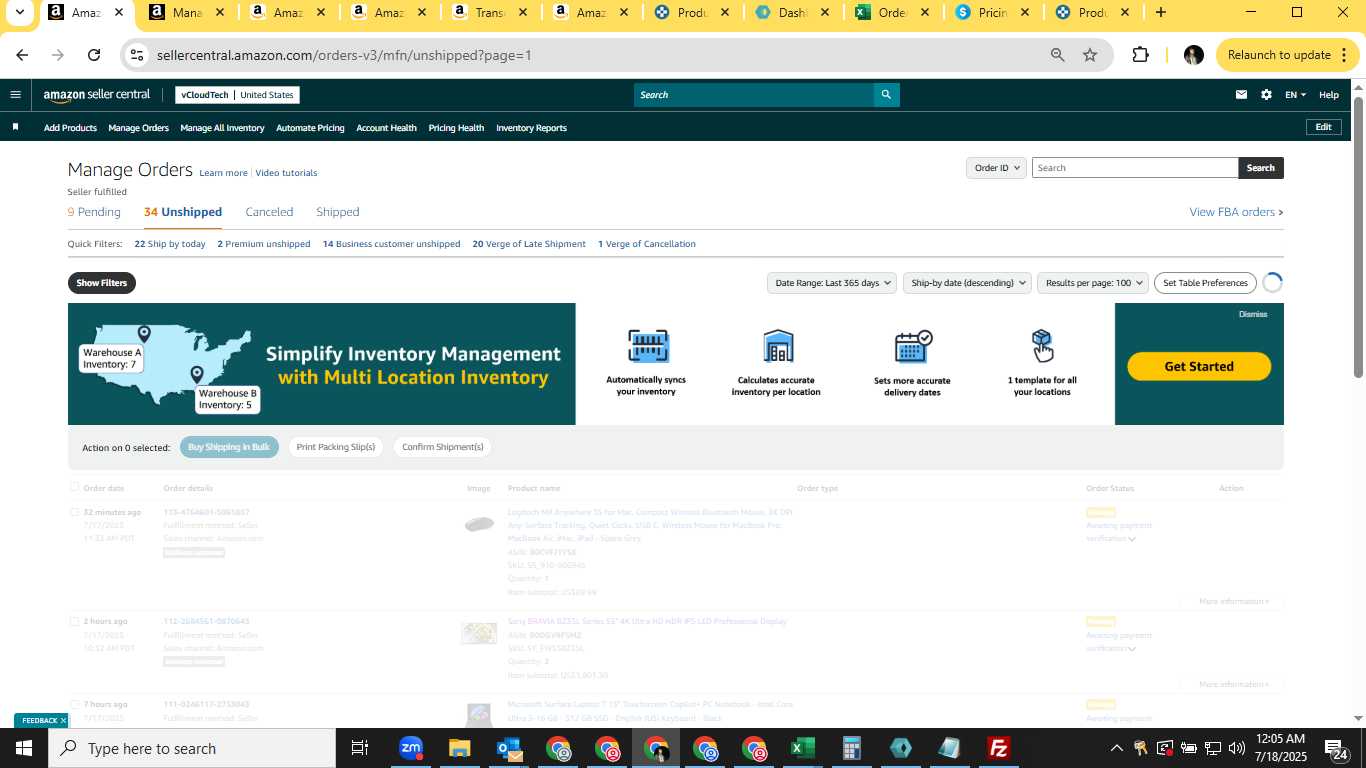This screenshot has width=1366, height=768.
Task: Tick the select-all orders checkbox
Action: (74, 488)
